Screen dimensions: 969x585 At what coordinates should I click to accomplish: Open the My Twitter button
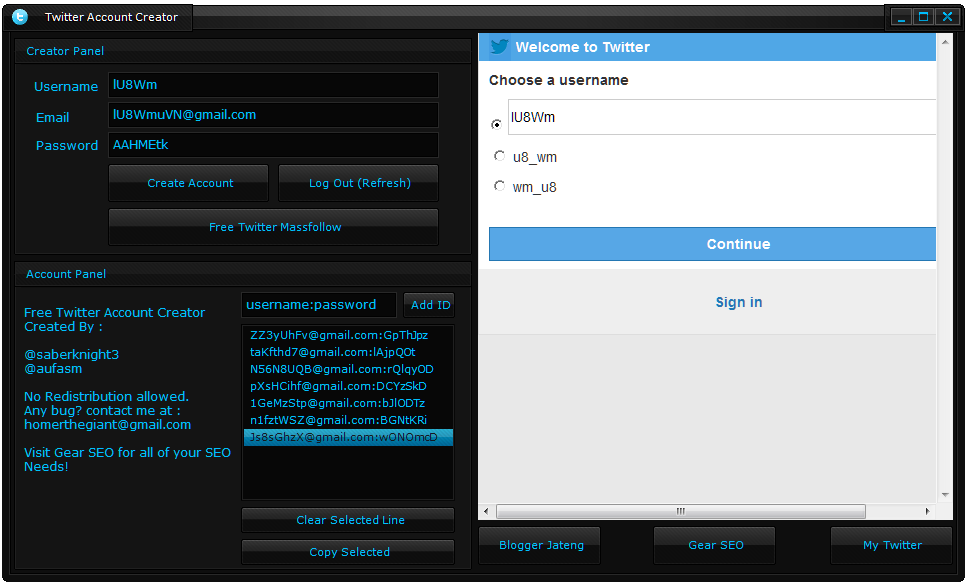892,545
